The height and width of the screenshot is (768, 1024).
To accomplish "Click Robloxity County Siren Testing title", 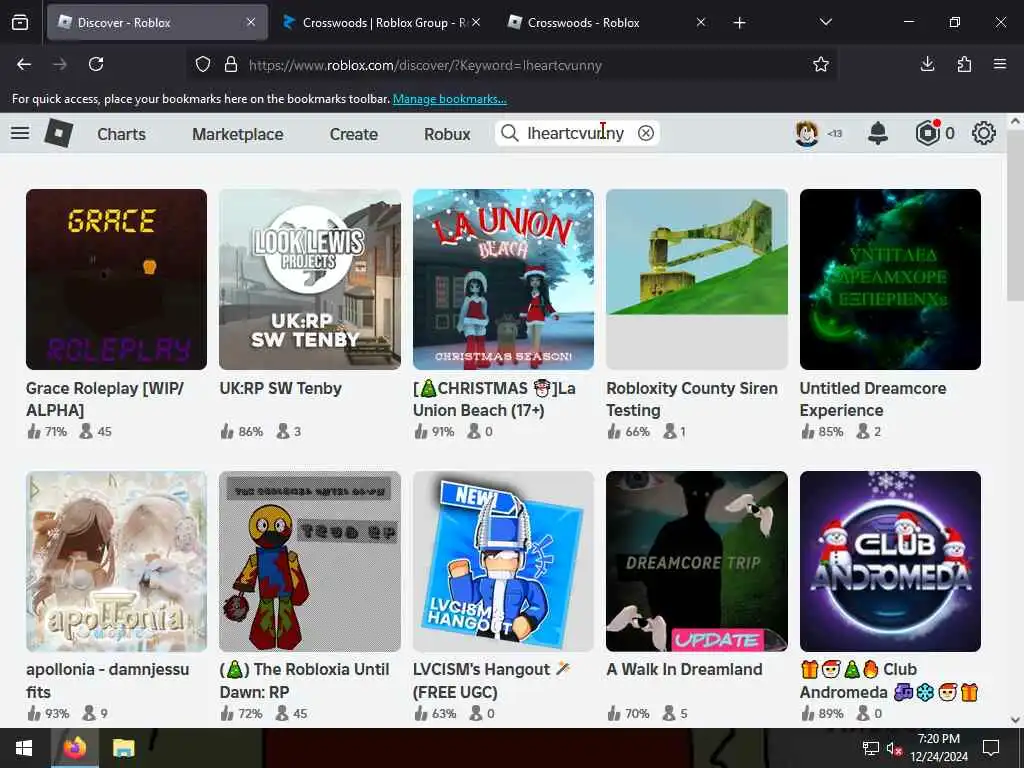I will [692, 399].
